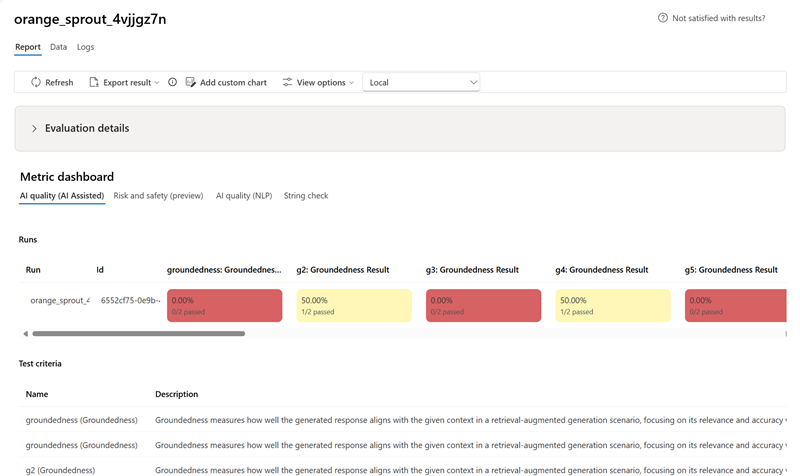Click the groundedness 0.00% red result cell

[225, 305]
